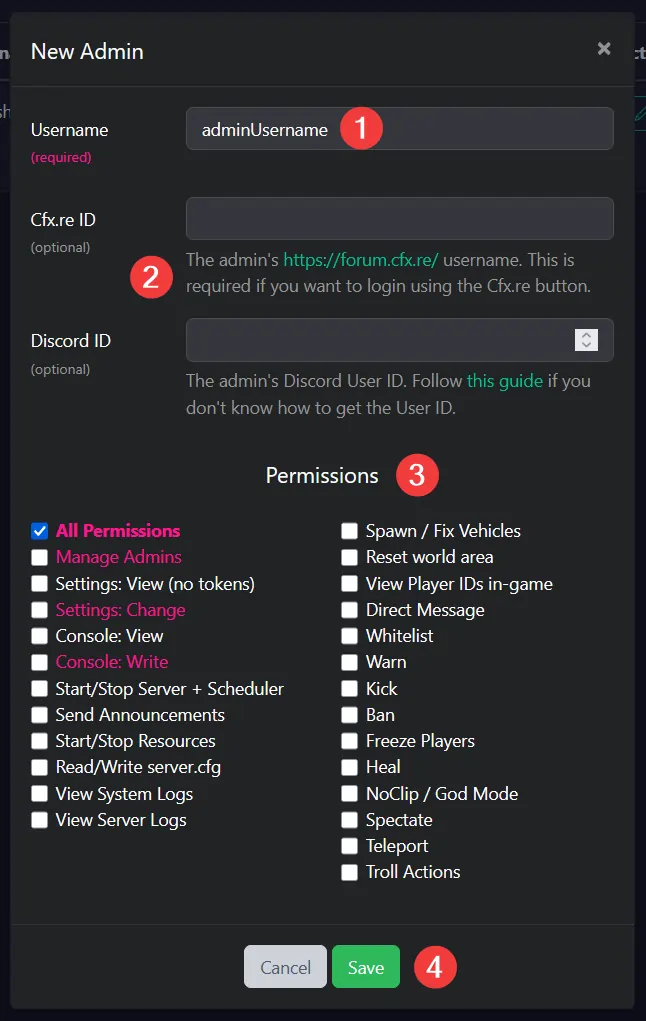Enable the Troll Actions checkbox
The image size is (646, 1021).
[x=350, y=873]
